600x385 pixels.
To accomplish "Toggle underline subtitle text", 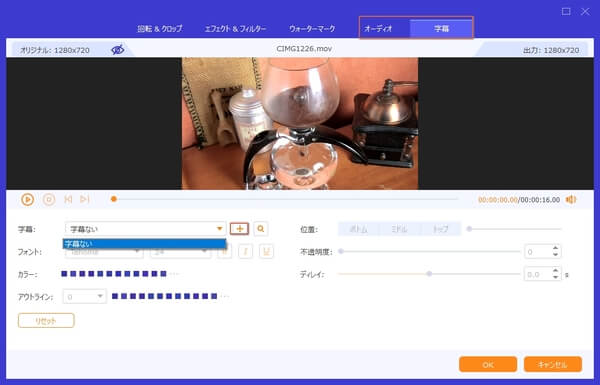I will [x=266, y=252].
